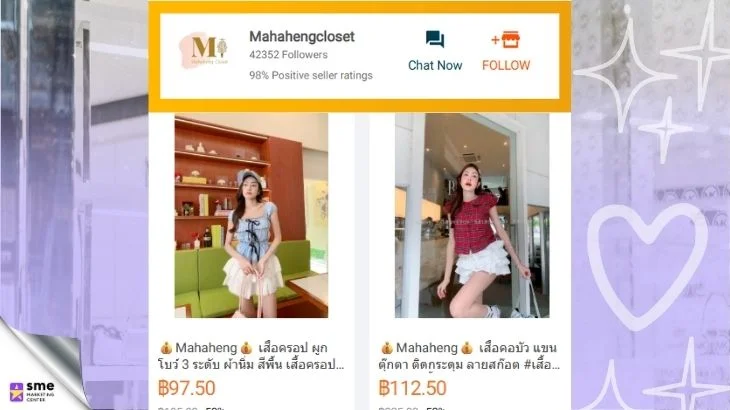
Task: Open the 98% Positive seller ratings
Action: coord(311,75)
